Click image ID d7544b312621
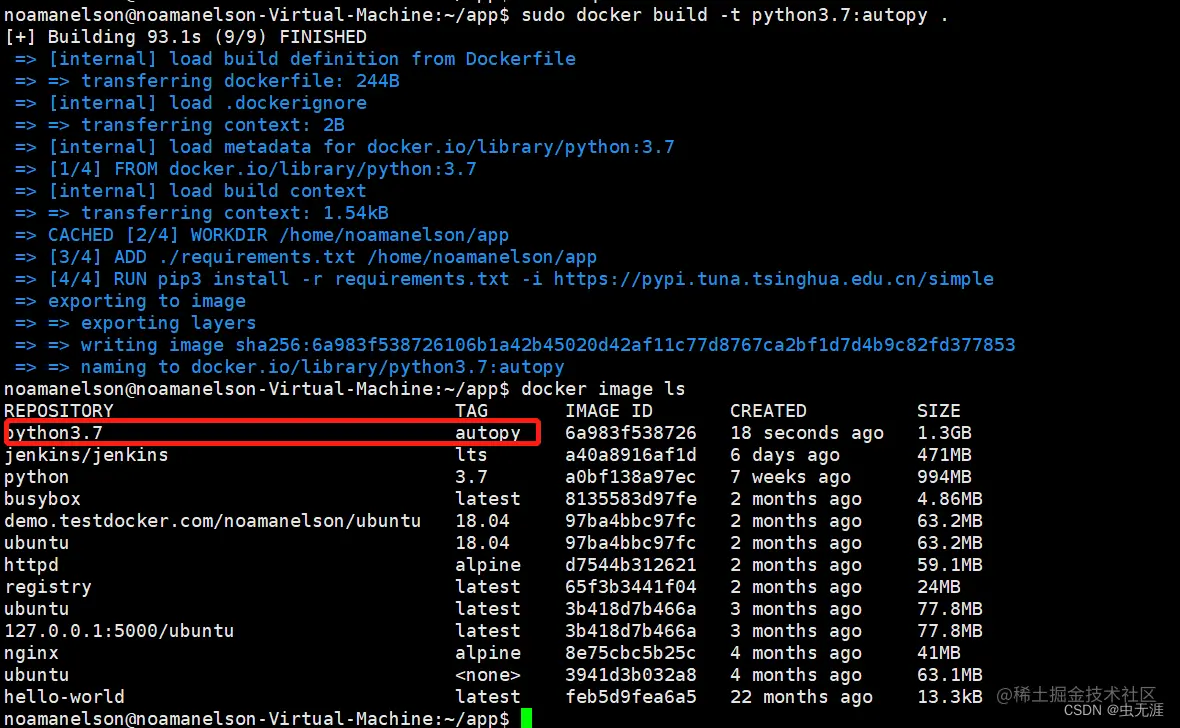The width and height of the screenshot is (1180, 728). coord(631,565)
